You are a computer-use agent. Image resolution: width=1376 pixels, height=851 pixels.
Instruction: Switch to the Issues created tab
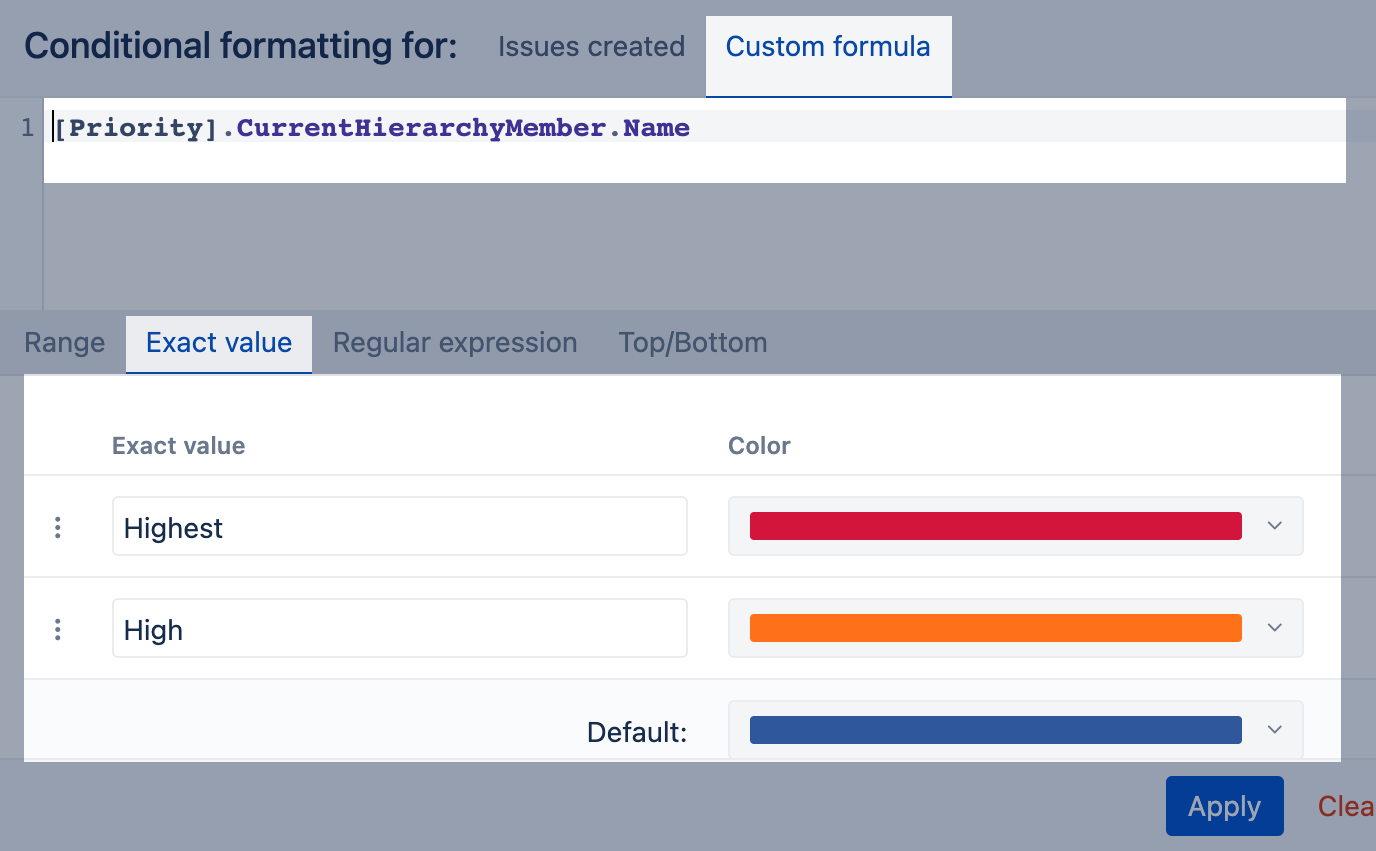coord(591,47)
